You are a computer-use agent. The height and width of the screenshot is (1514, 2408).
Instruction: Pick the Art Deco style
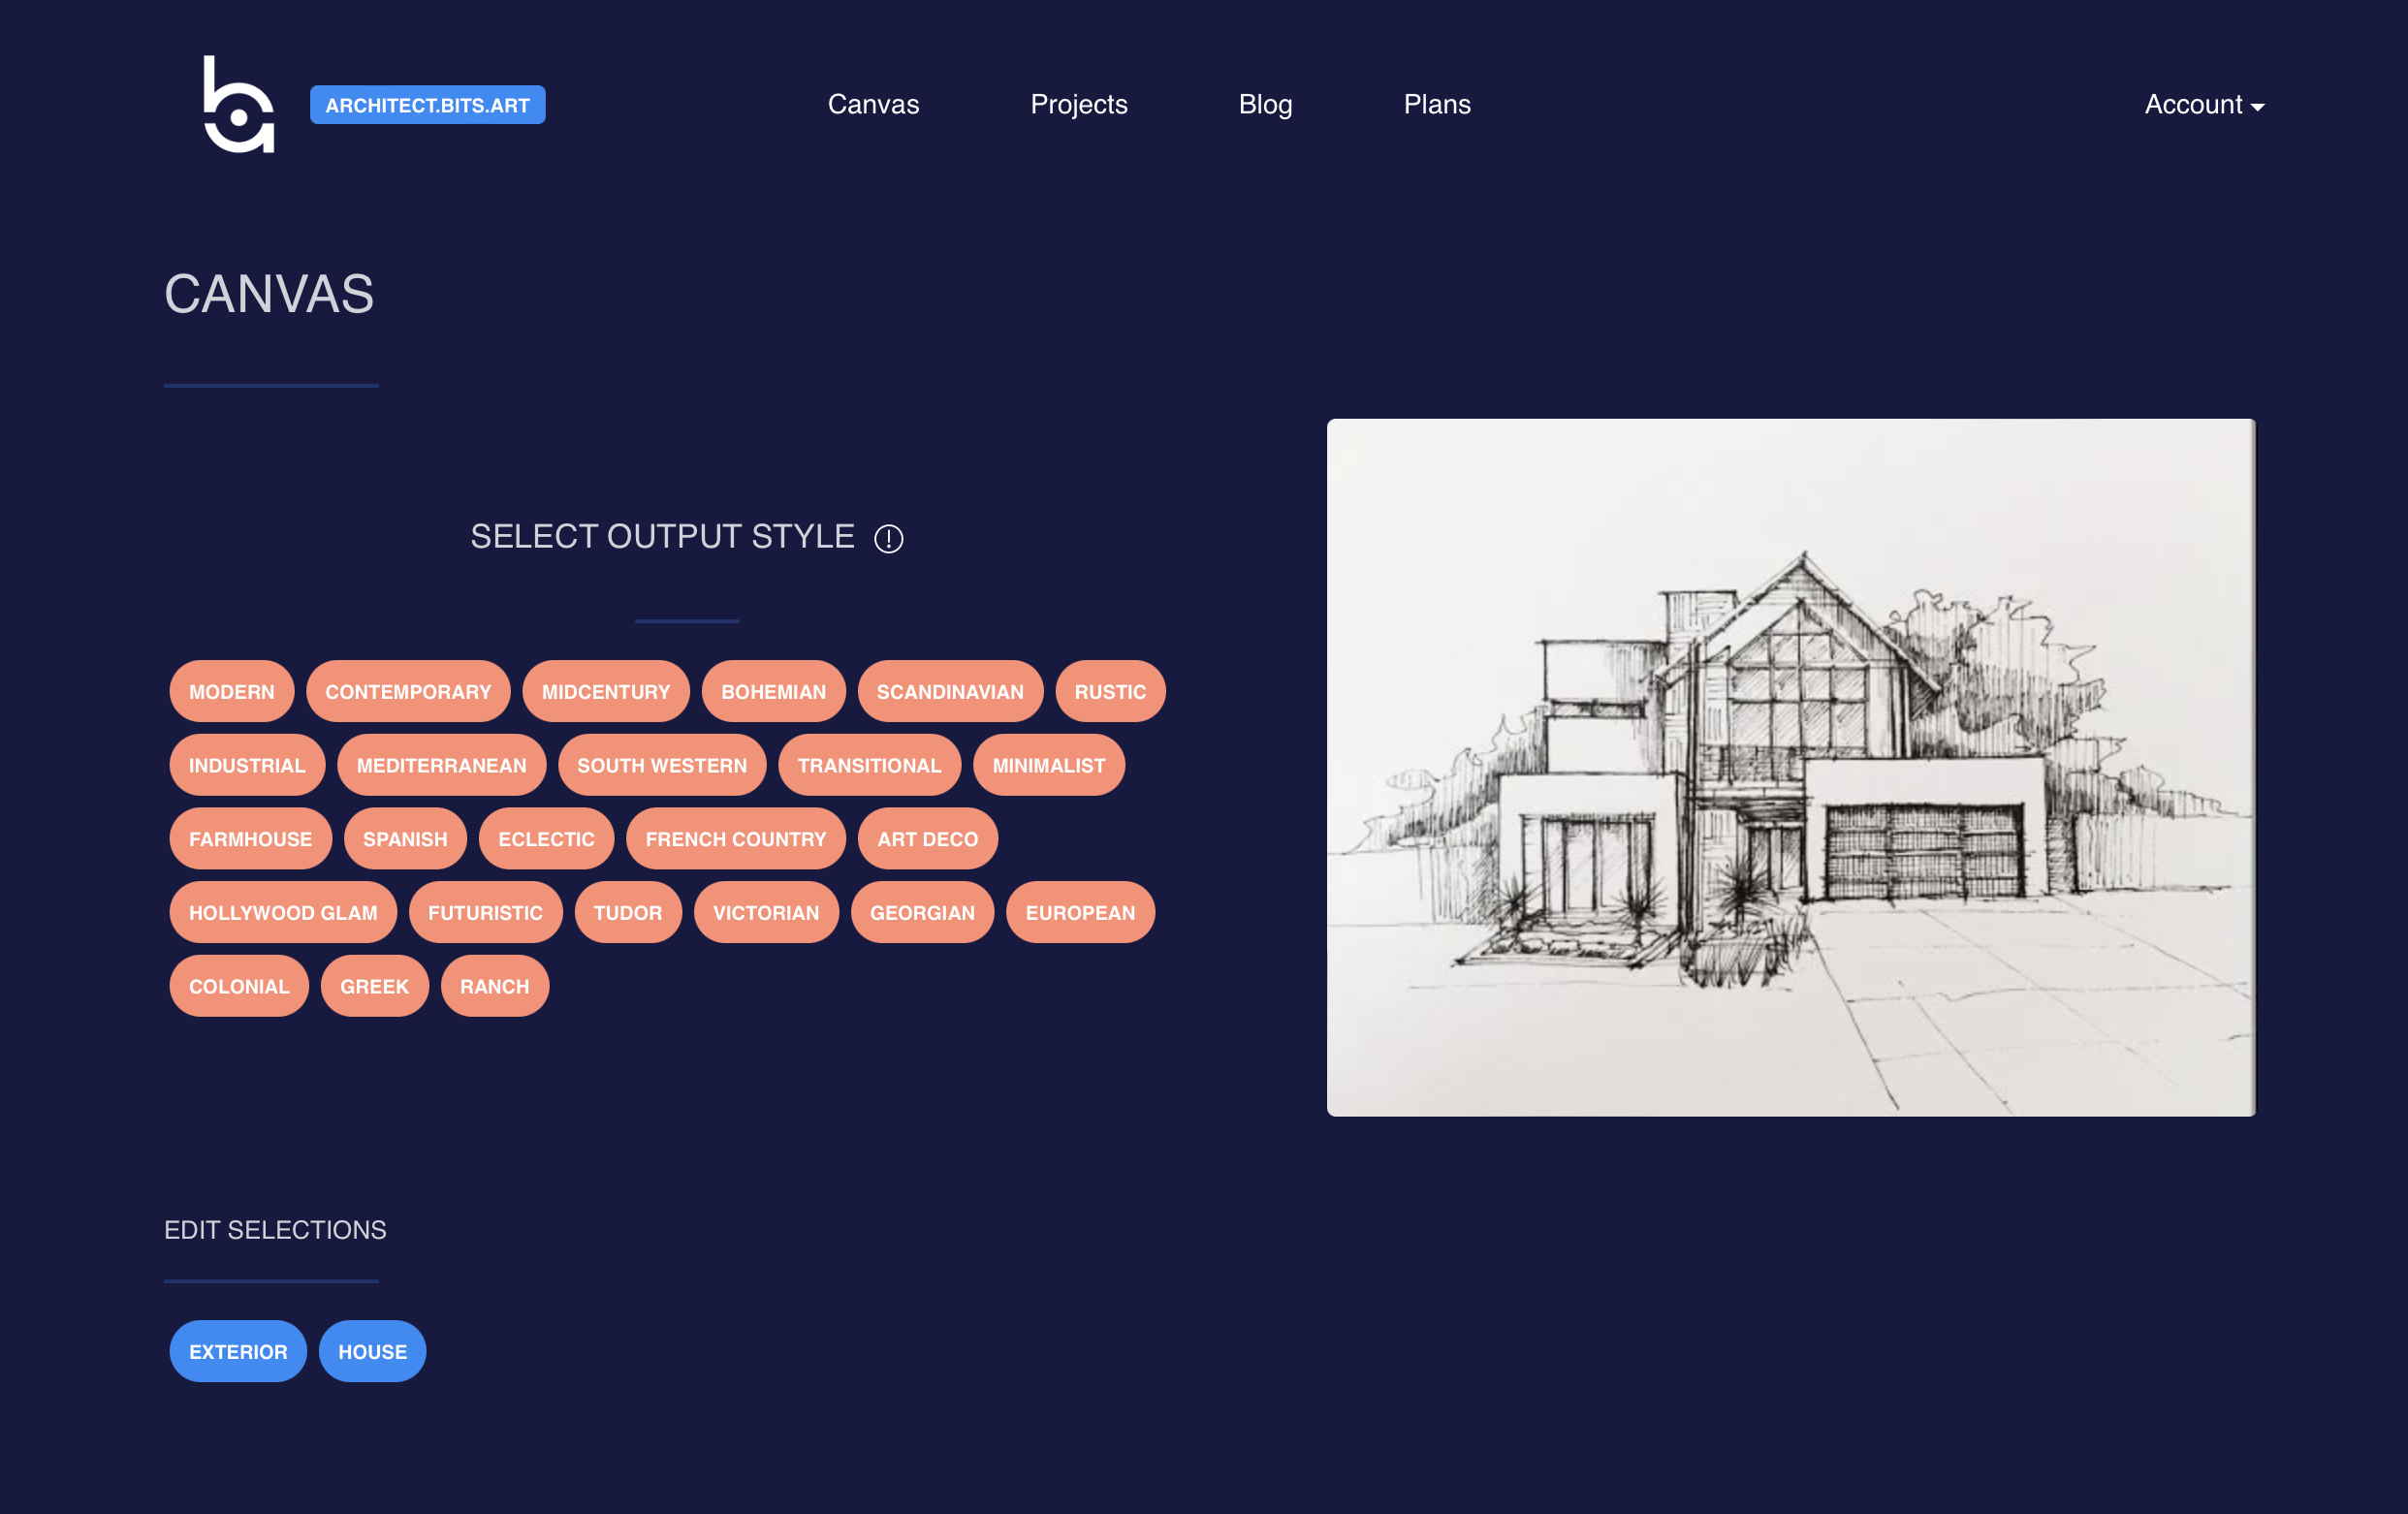coord(927,839)
